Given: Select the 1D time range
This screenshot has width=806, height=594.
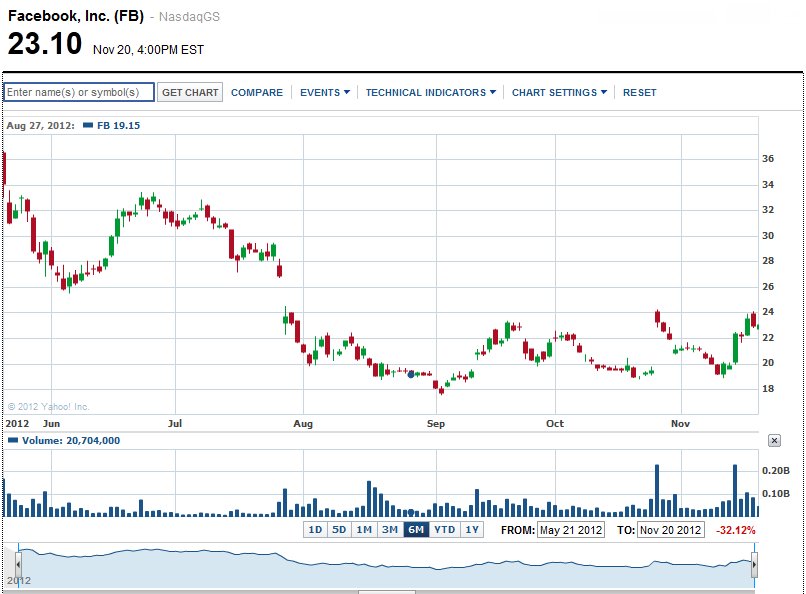Looking at the screenshot, I should point(315,529).
